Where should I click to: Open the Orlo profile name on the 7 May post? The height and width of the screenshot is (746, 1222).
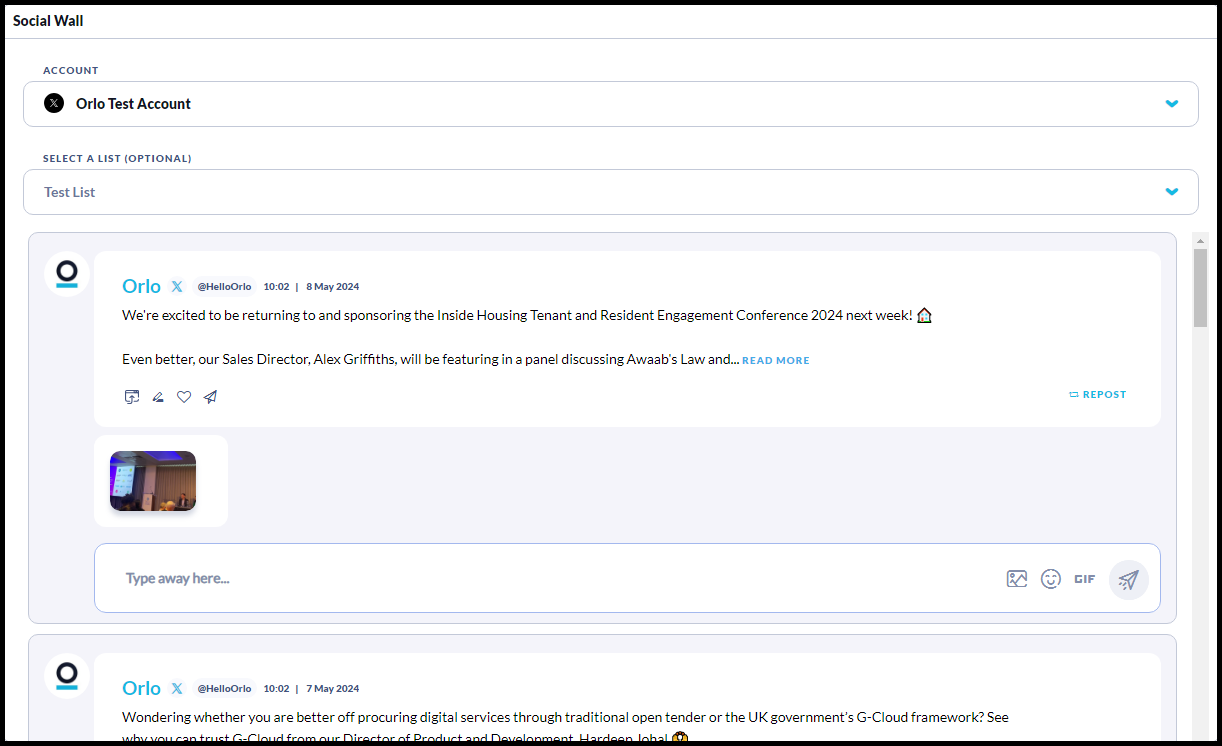(141, 688)
